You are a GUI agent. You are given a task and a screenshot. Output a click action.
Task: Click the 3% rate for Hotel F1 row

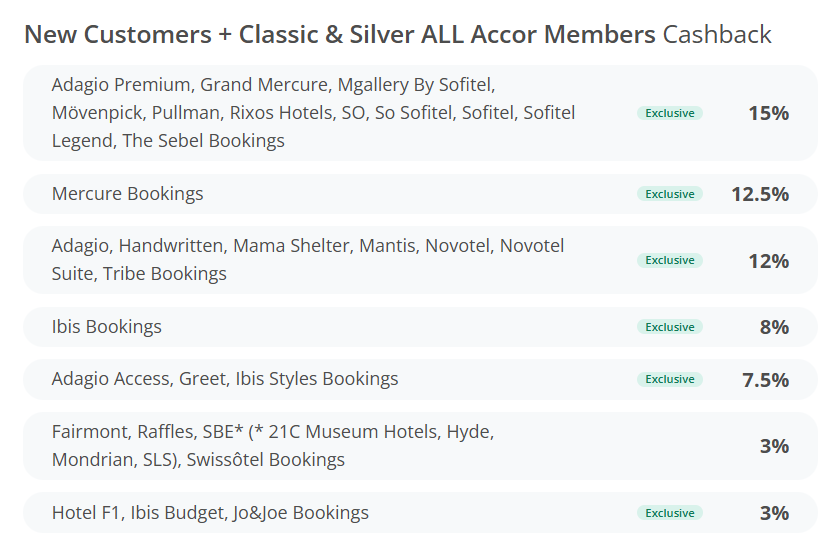(774, 513)
